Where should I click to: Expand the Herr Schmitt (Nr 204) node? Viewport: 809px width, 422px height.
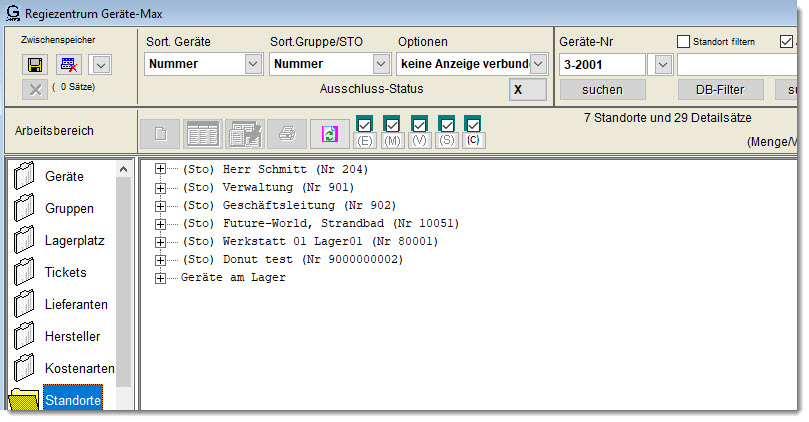pyautogui.click(x=160, y=169)
